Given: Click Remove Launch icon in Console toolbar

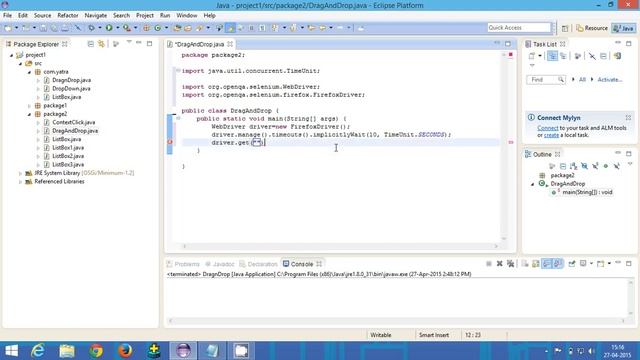Looking at the screenshot, I should 500,264.
